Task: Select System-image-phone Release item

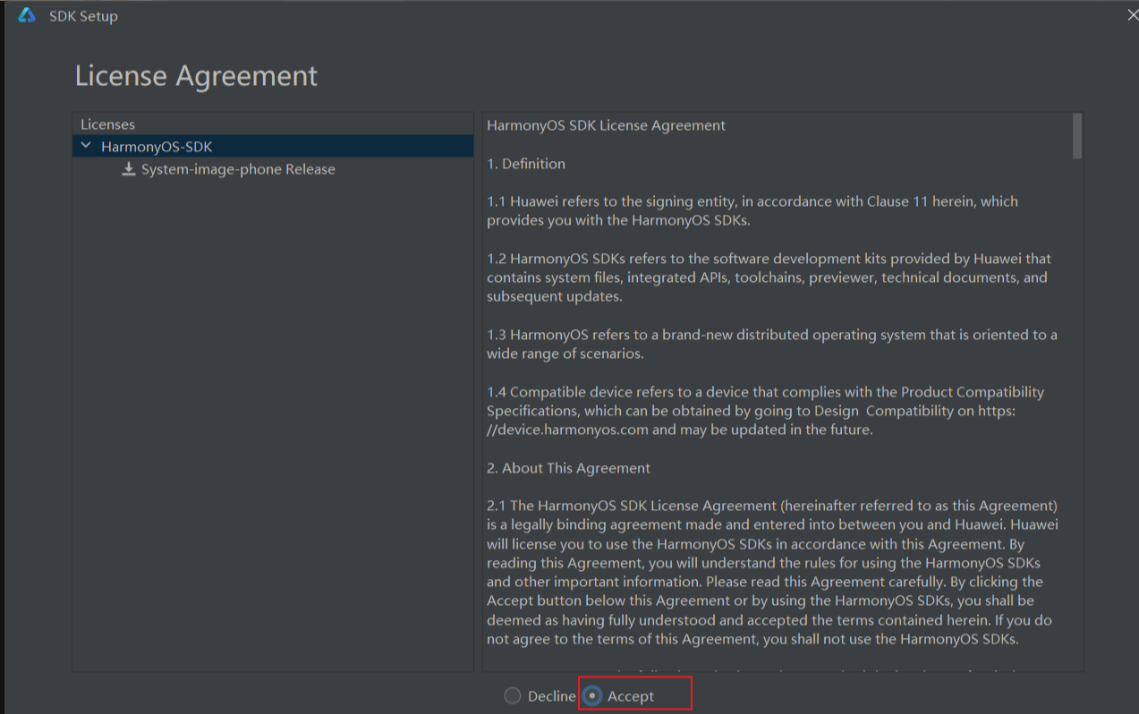Action: tap(238, 169)
